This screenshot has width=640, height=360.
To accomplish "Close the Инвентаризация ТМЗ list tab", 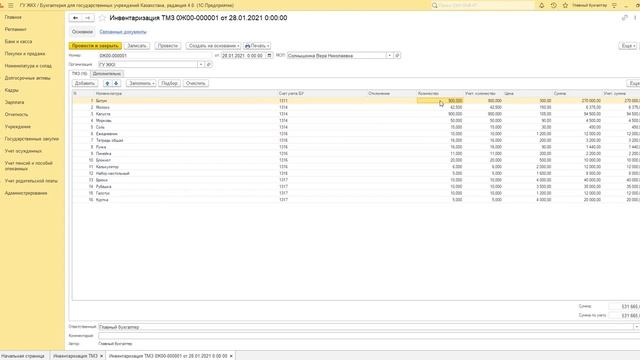I will [102, 356].
